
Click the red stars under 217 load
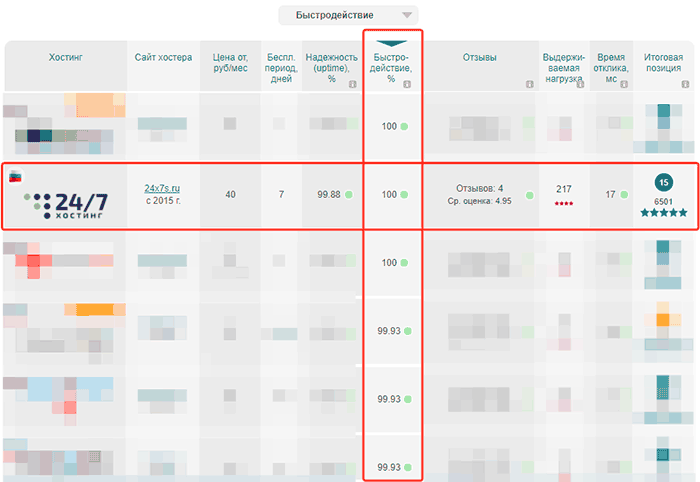[x=564, y=204]
